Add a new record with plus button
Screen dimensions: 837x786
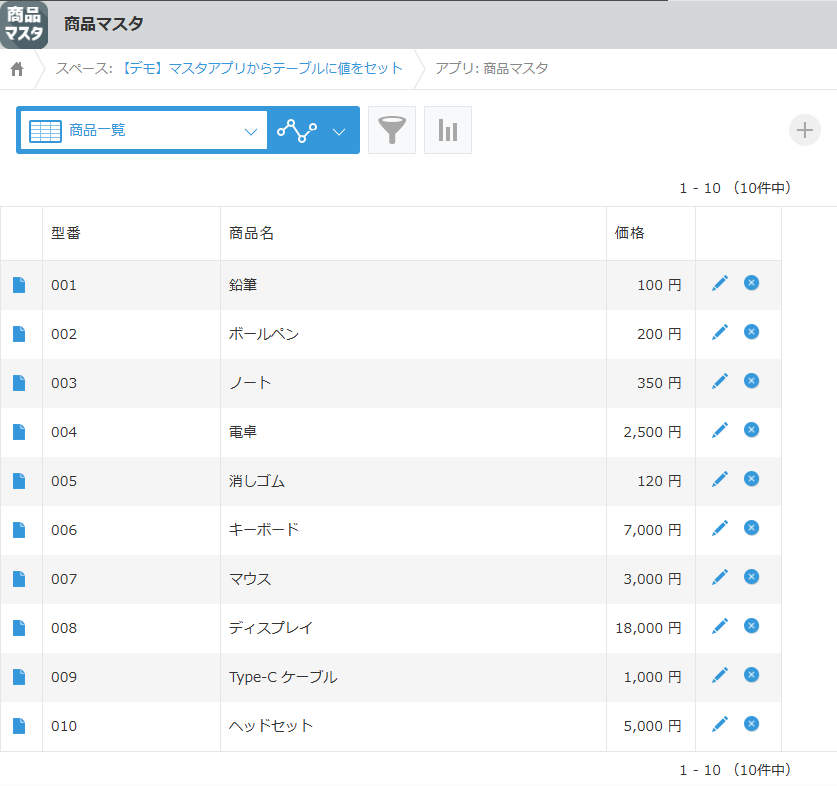tap(804, 130)
